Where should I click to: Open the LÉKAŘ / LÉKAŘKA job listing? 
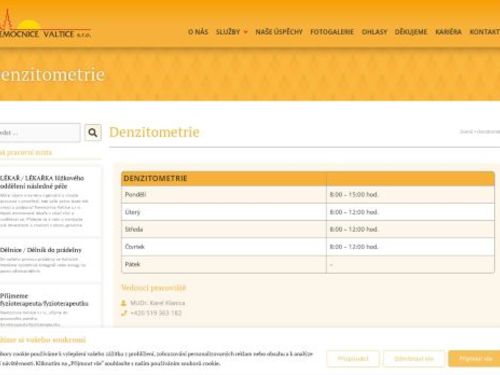click(x=42, y=182)
